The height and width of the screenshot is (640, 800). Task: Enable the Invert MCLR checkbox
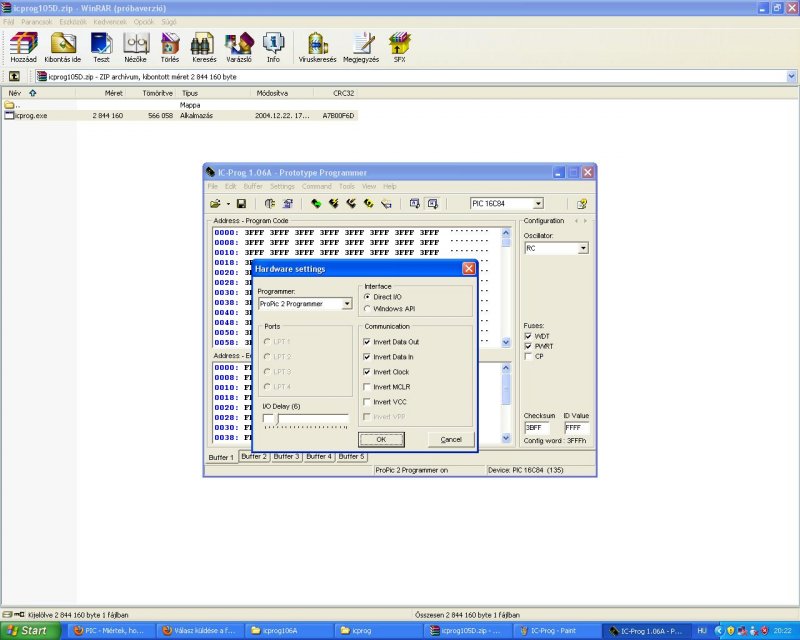(x=367, y=387)
